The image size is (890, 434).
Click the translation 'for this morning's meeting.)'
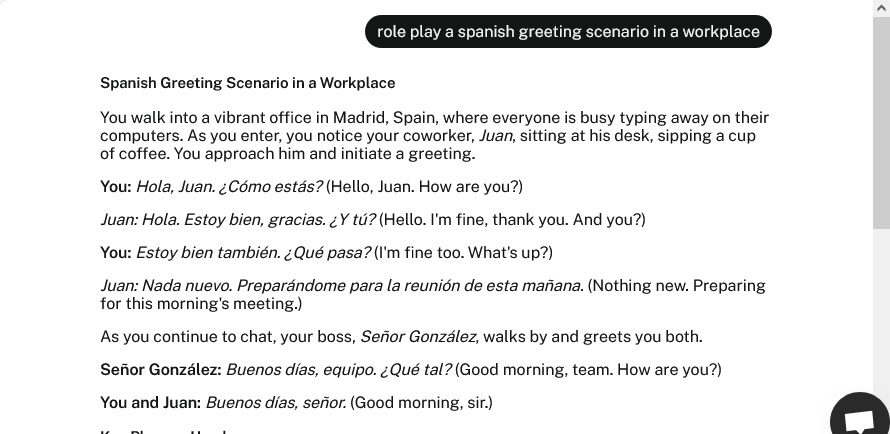(x=201, y=304)
